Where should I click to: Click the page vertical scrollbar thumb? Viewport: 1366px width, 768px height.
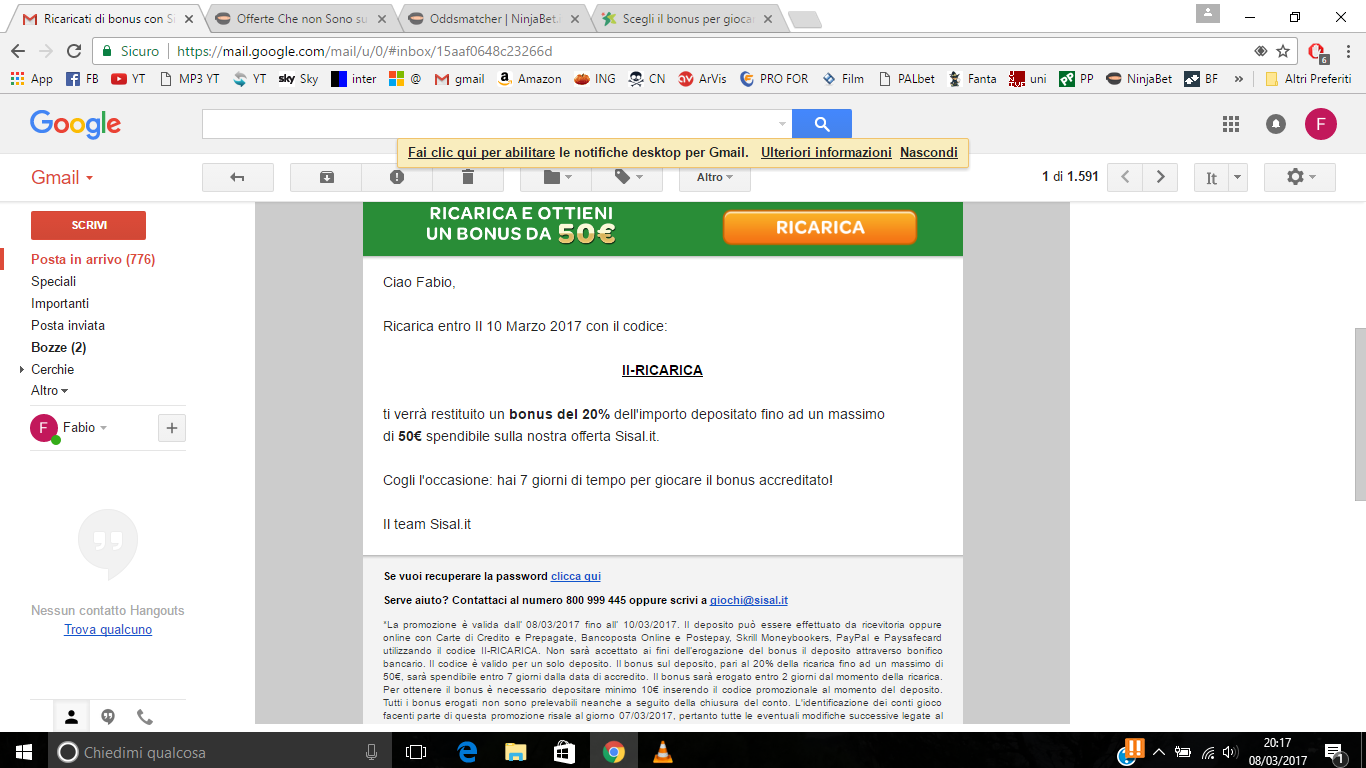tap(1358, 413)
